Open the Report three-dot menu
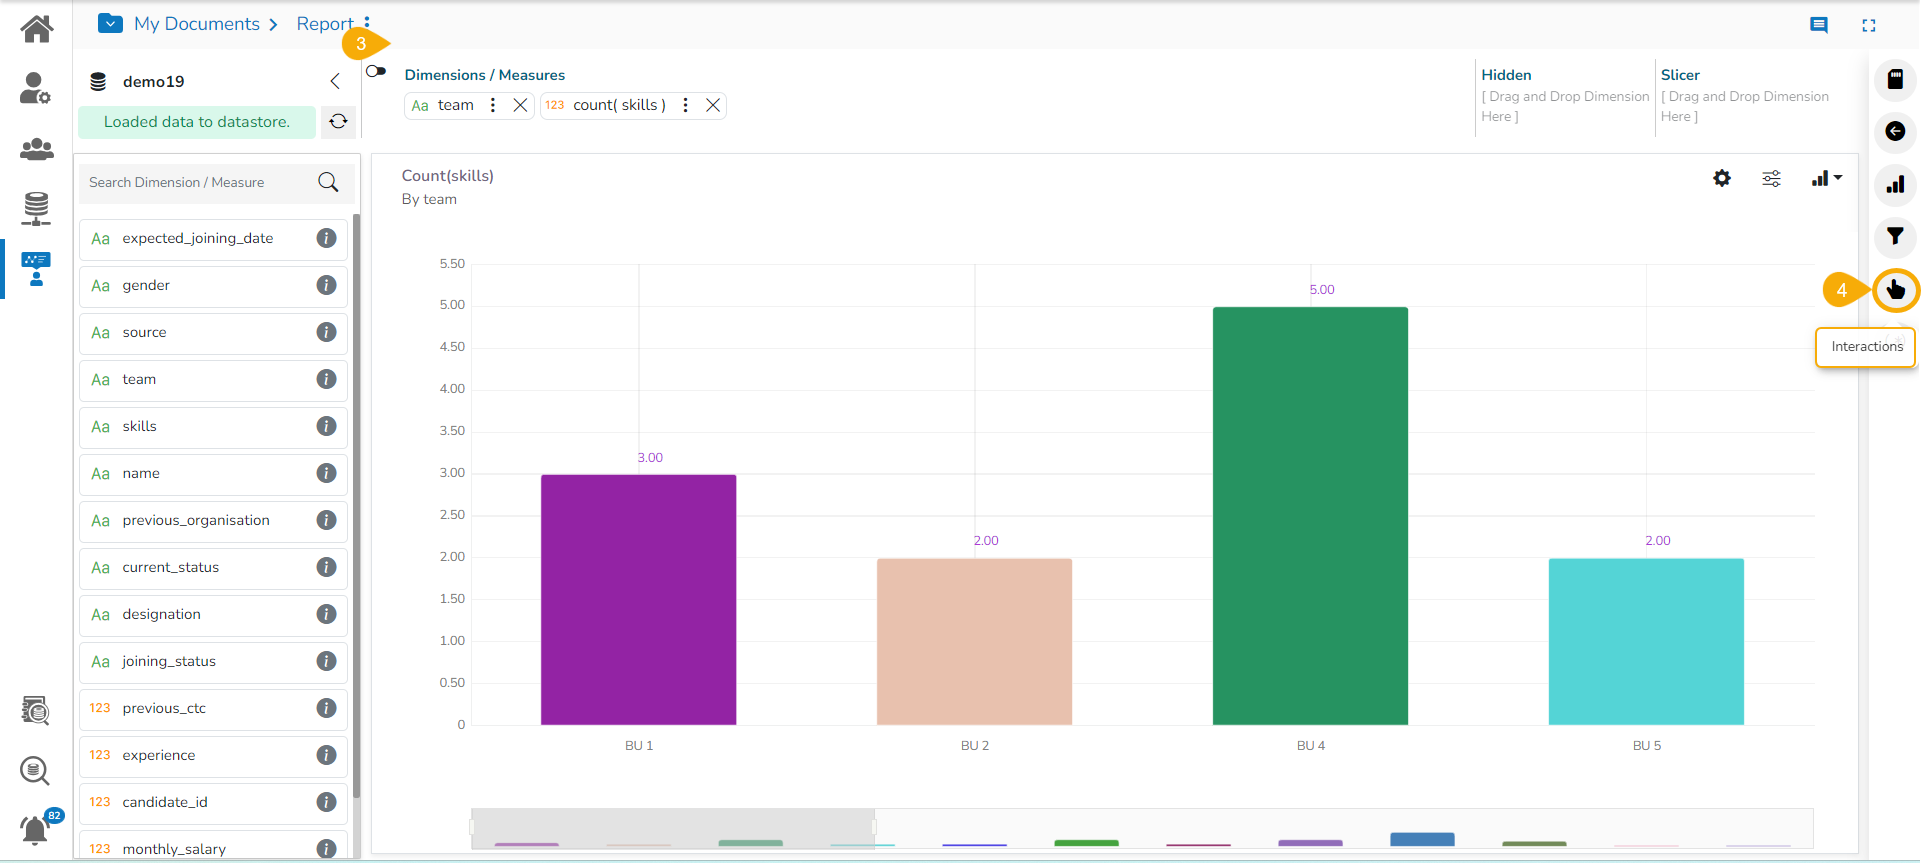The image size is (1921, 863). [367, 22]
